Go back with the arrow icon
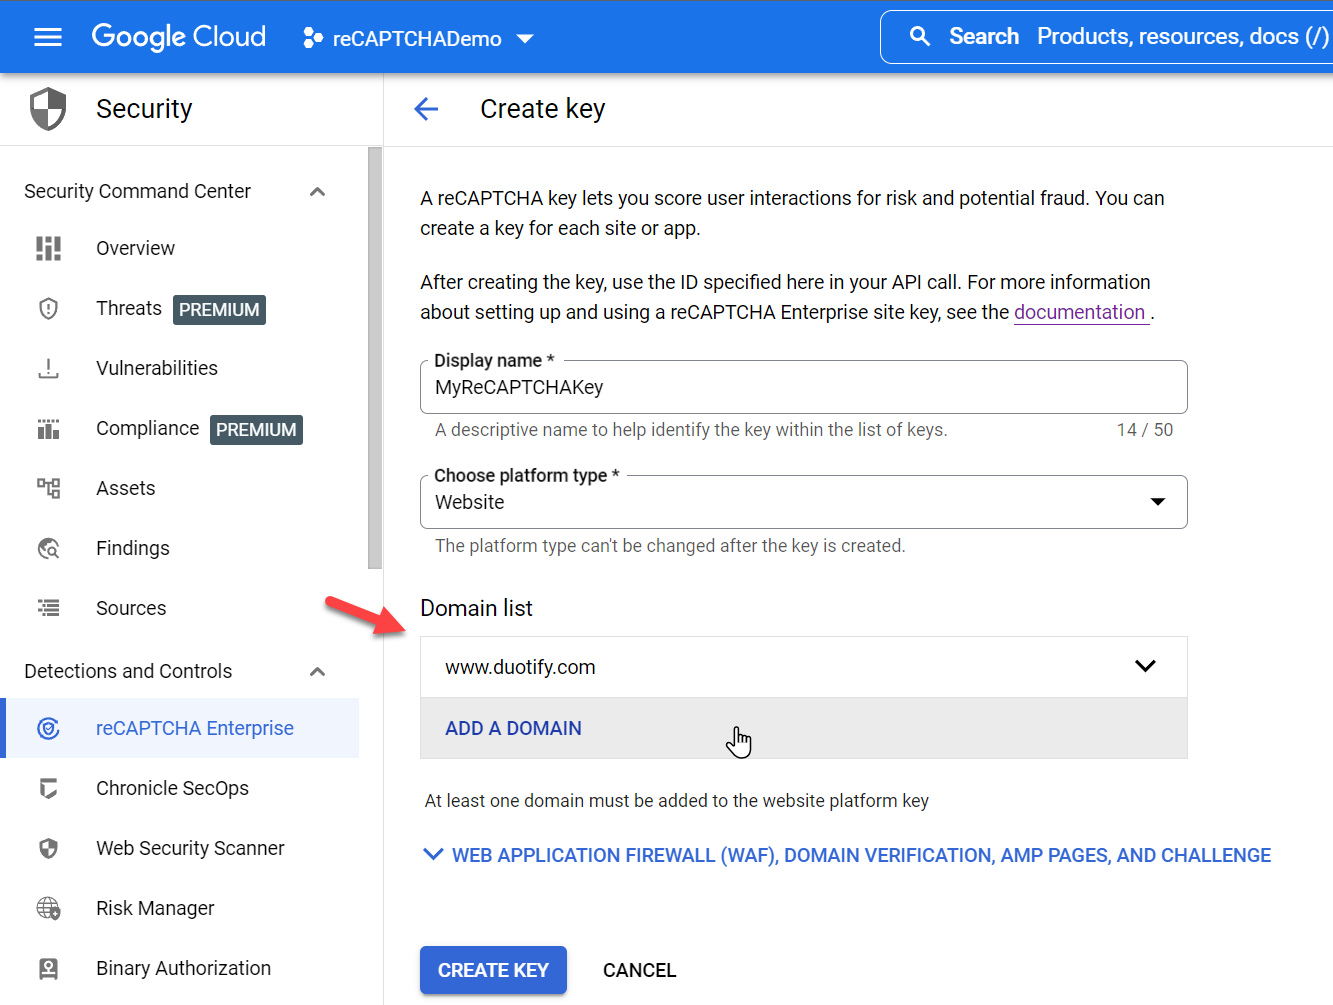The image size is (1333, 1005). tap(427, 109)
